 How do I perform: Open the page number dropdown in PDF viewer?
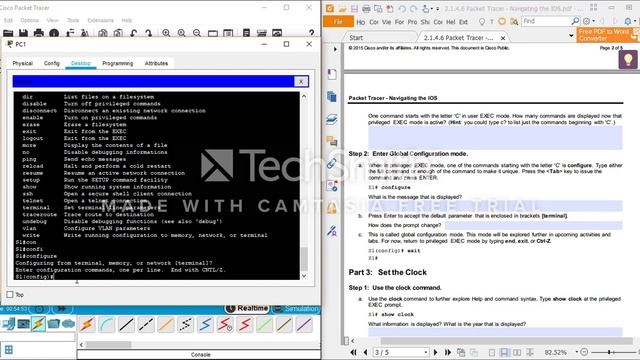coord(426,352)
